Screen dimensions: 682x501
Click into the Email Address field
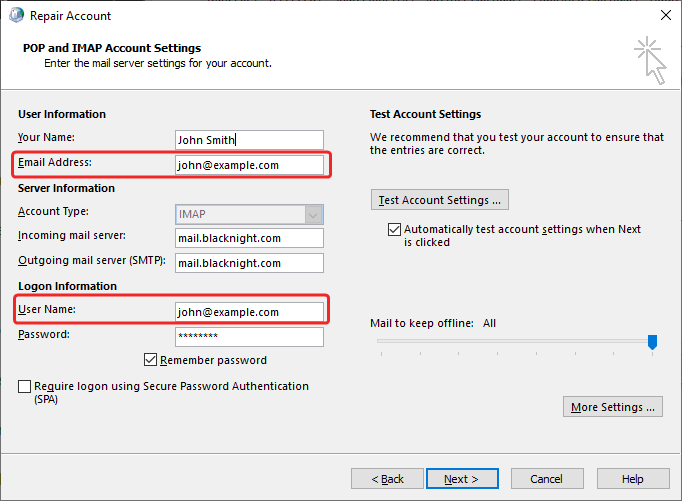click(x=249, y=165)
